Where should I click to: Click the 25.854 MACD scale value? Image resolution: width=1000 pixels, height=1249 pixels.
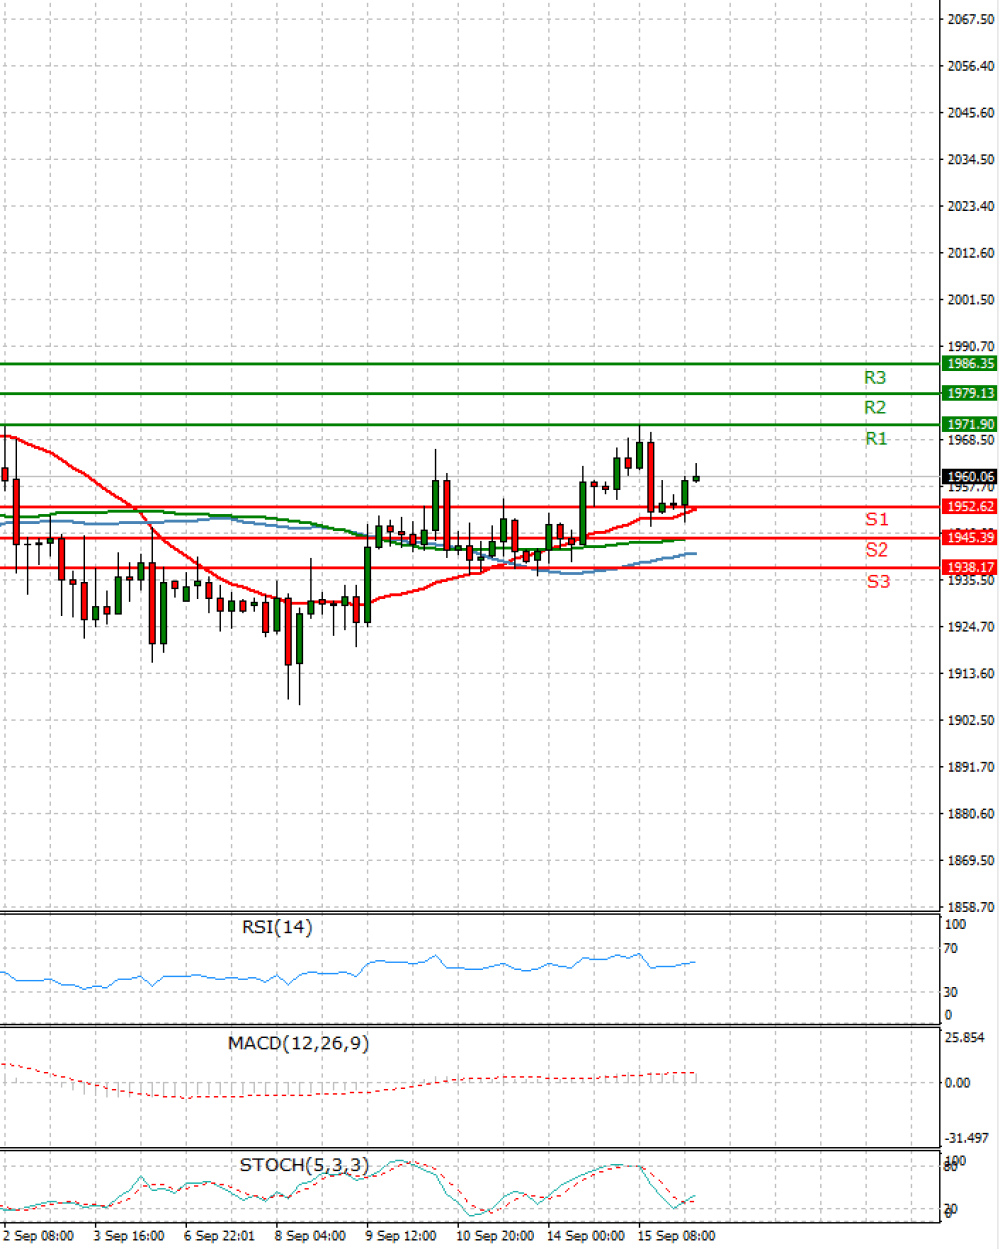tap(965, 1038)
